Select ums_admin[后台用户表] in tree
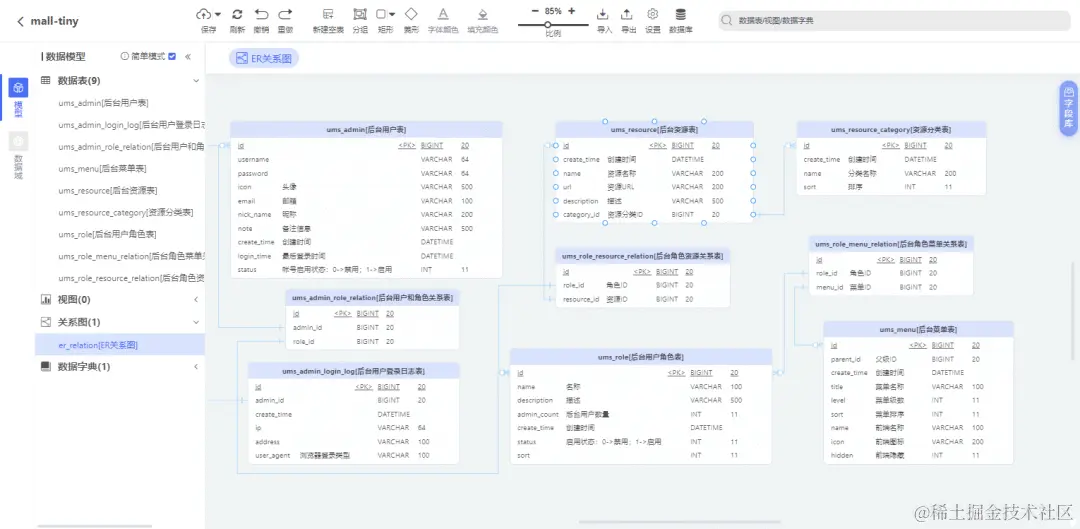Screen dimensions: 1080x529 pos(103,103)
